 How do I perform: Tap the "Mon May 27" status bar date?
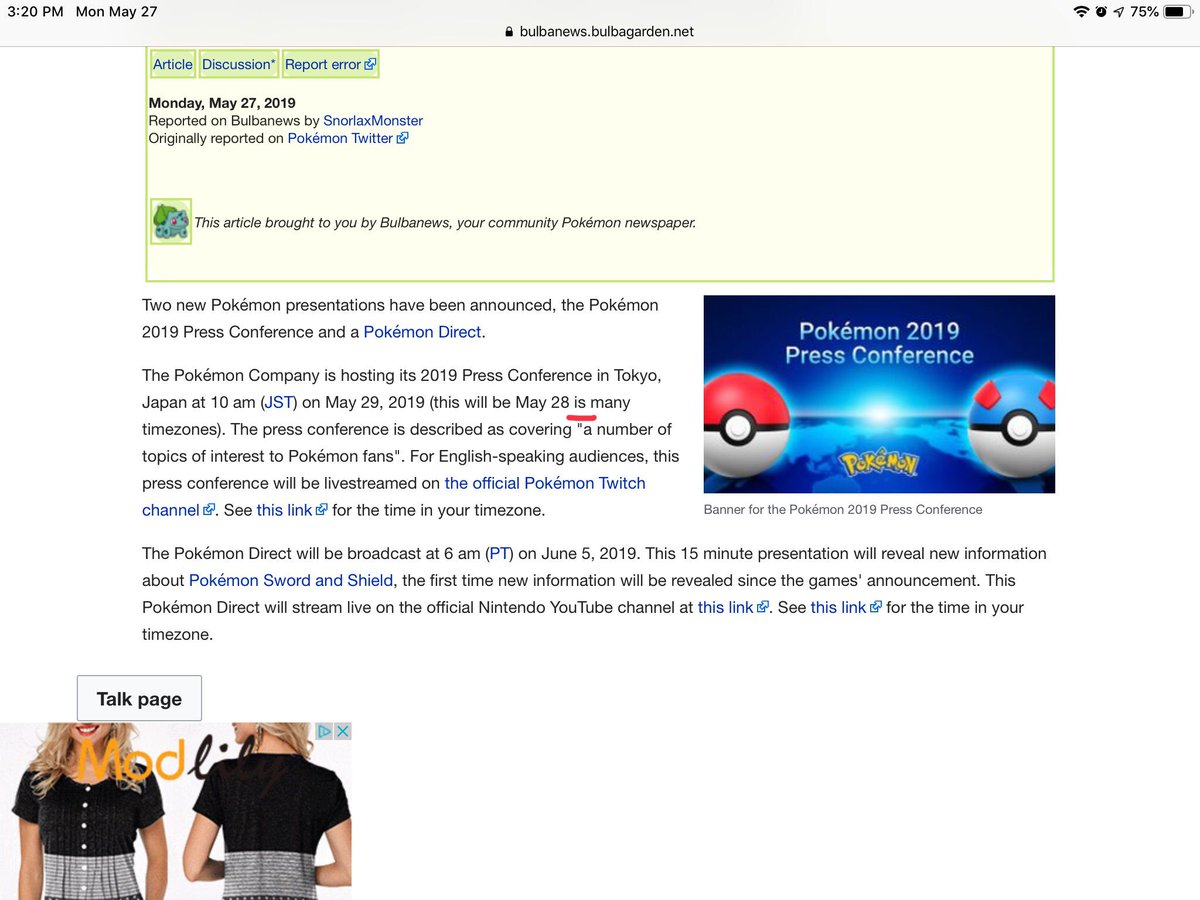pos(117,12)
